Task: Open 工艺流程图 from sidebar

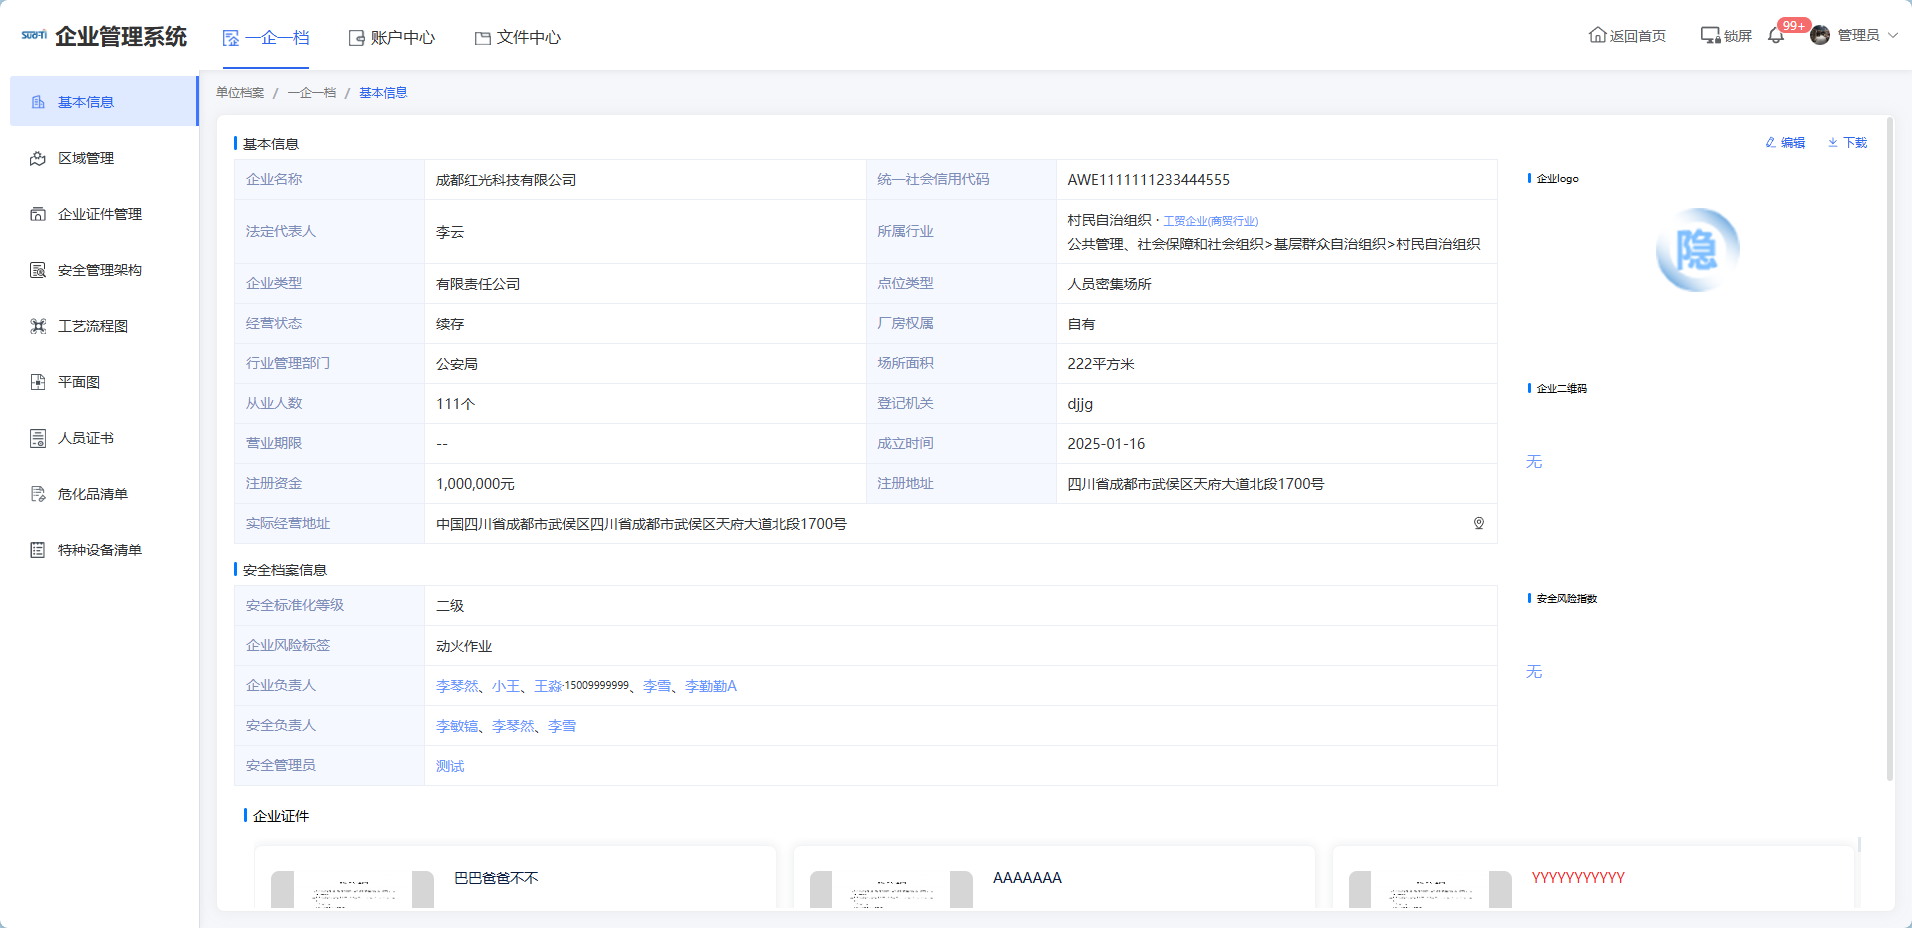Action: tap(92, 326)
